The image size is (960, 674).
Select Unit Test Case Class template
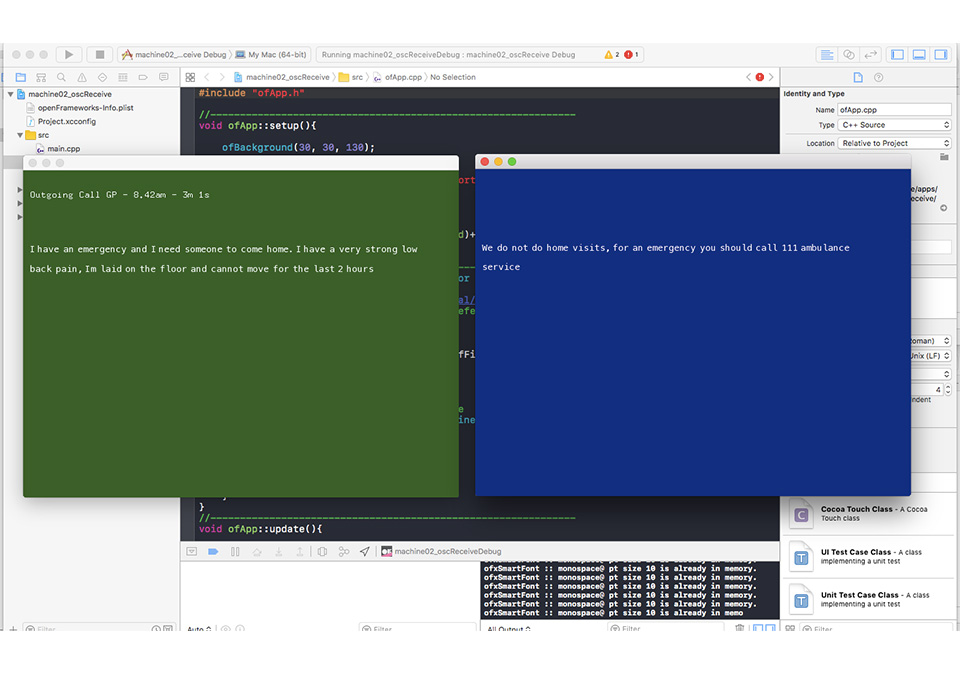869,599
